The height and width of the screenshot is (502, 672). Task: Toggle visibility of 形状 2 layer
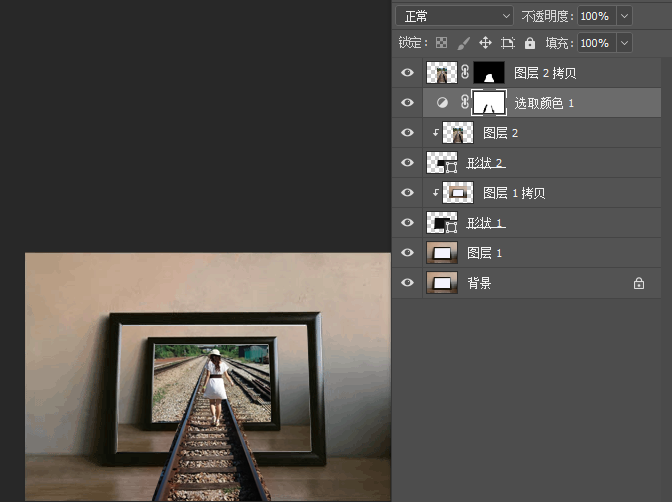(407, 162)
